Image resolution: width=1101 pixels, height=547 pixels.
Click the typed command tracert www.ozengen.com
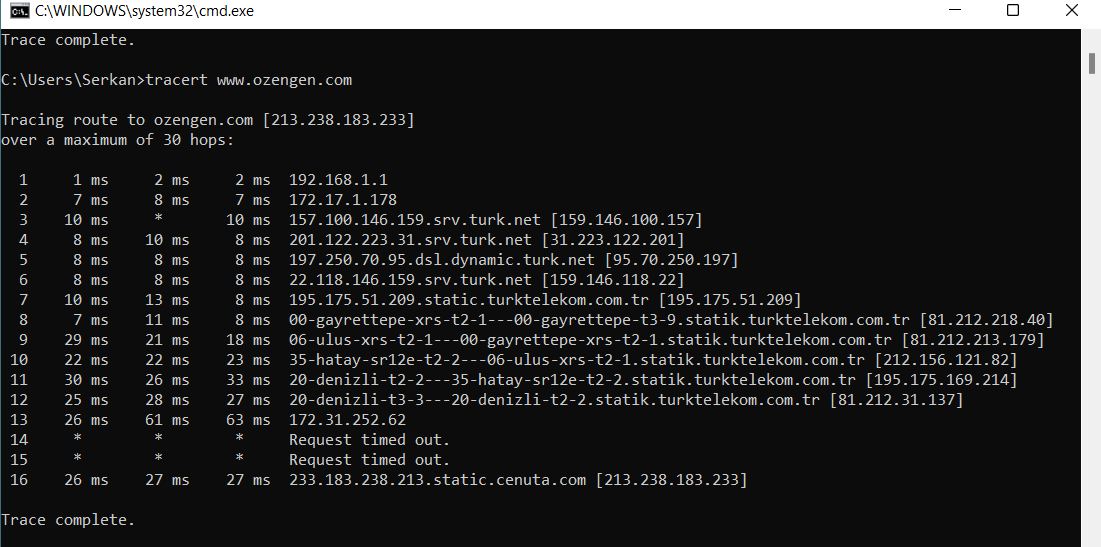[249, 80]
